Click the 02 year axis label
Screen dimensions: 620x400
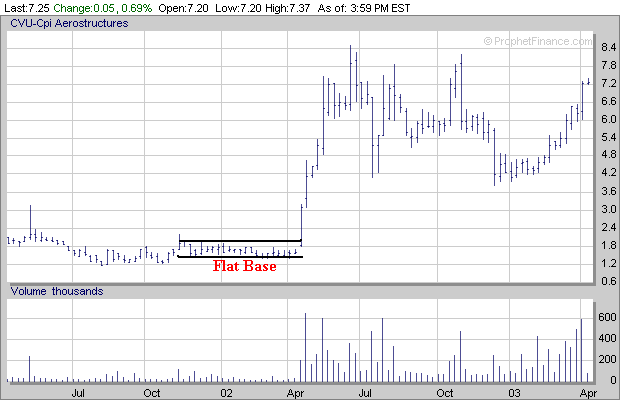pyautogui.click(x=226, y=393)
